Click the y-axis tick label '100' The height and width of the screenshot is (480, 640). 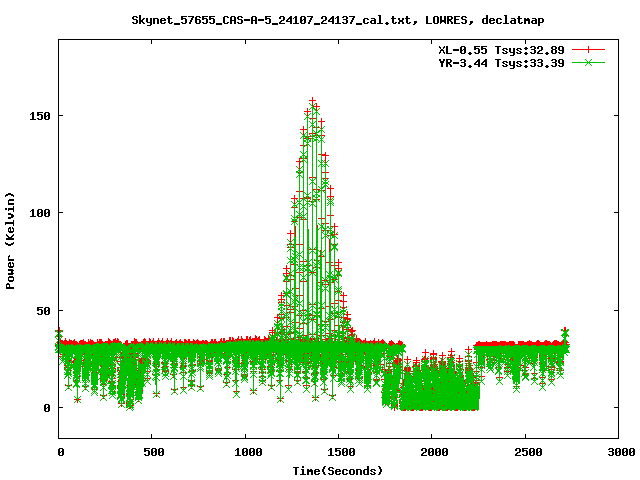[x=40, y=213]
